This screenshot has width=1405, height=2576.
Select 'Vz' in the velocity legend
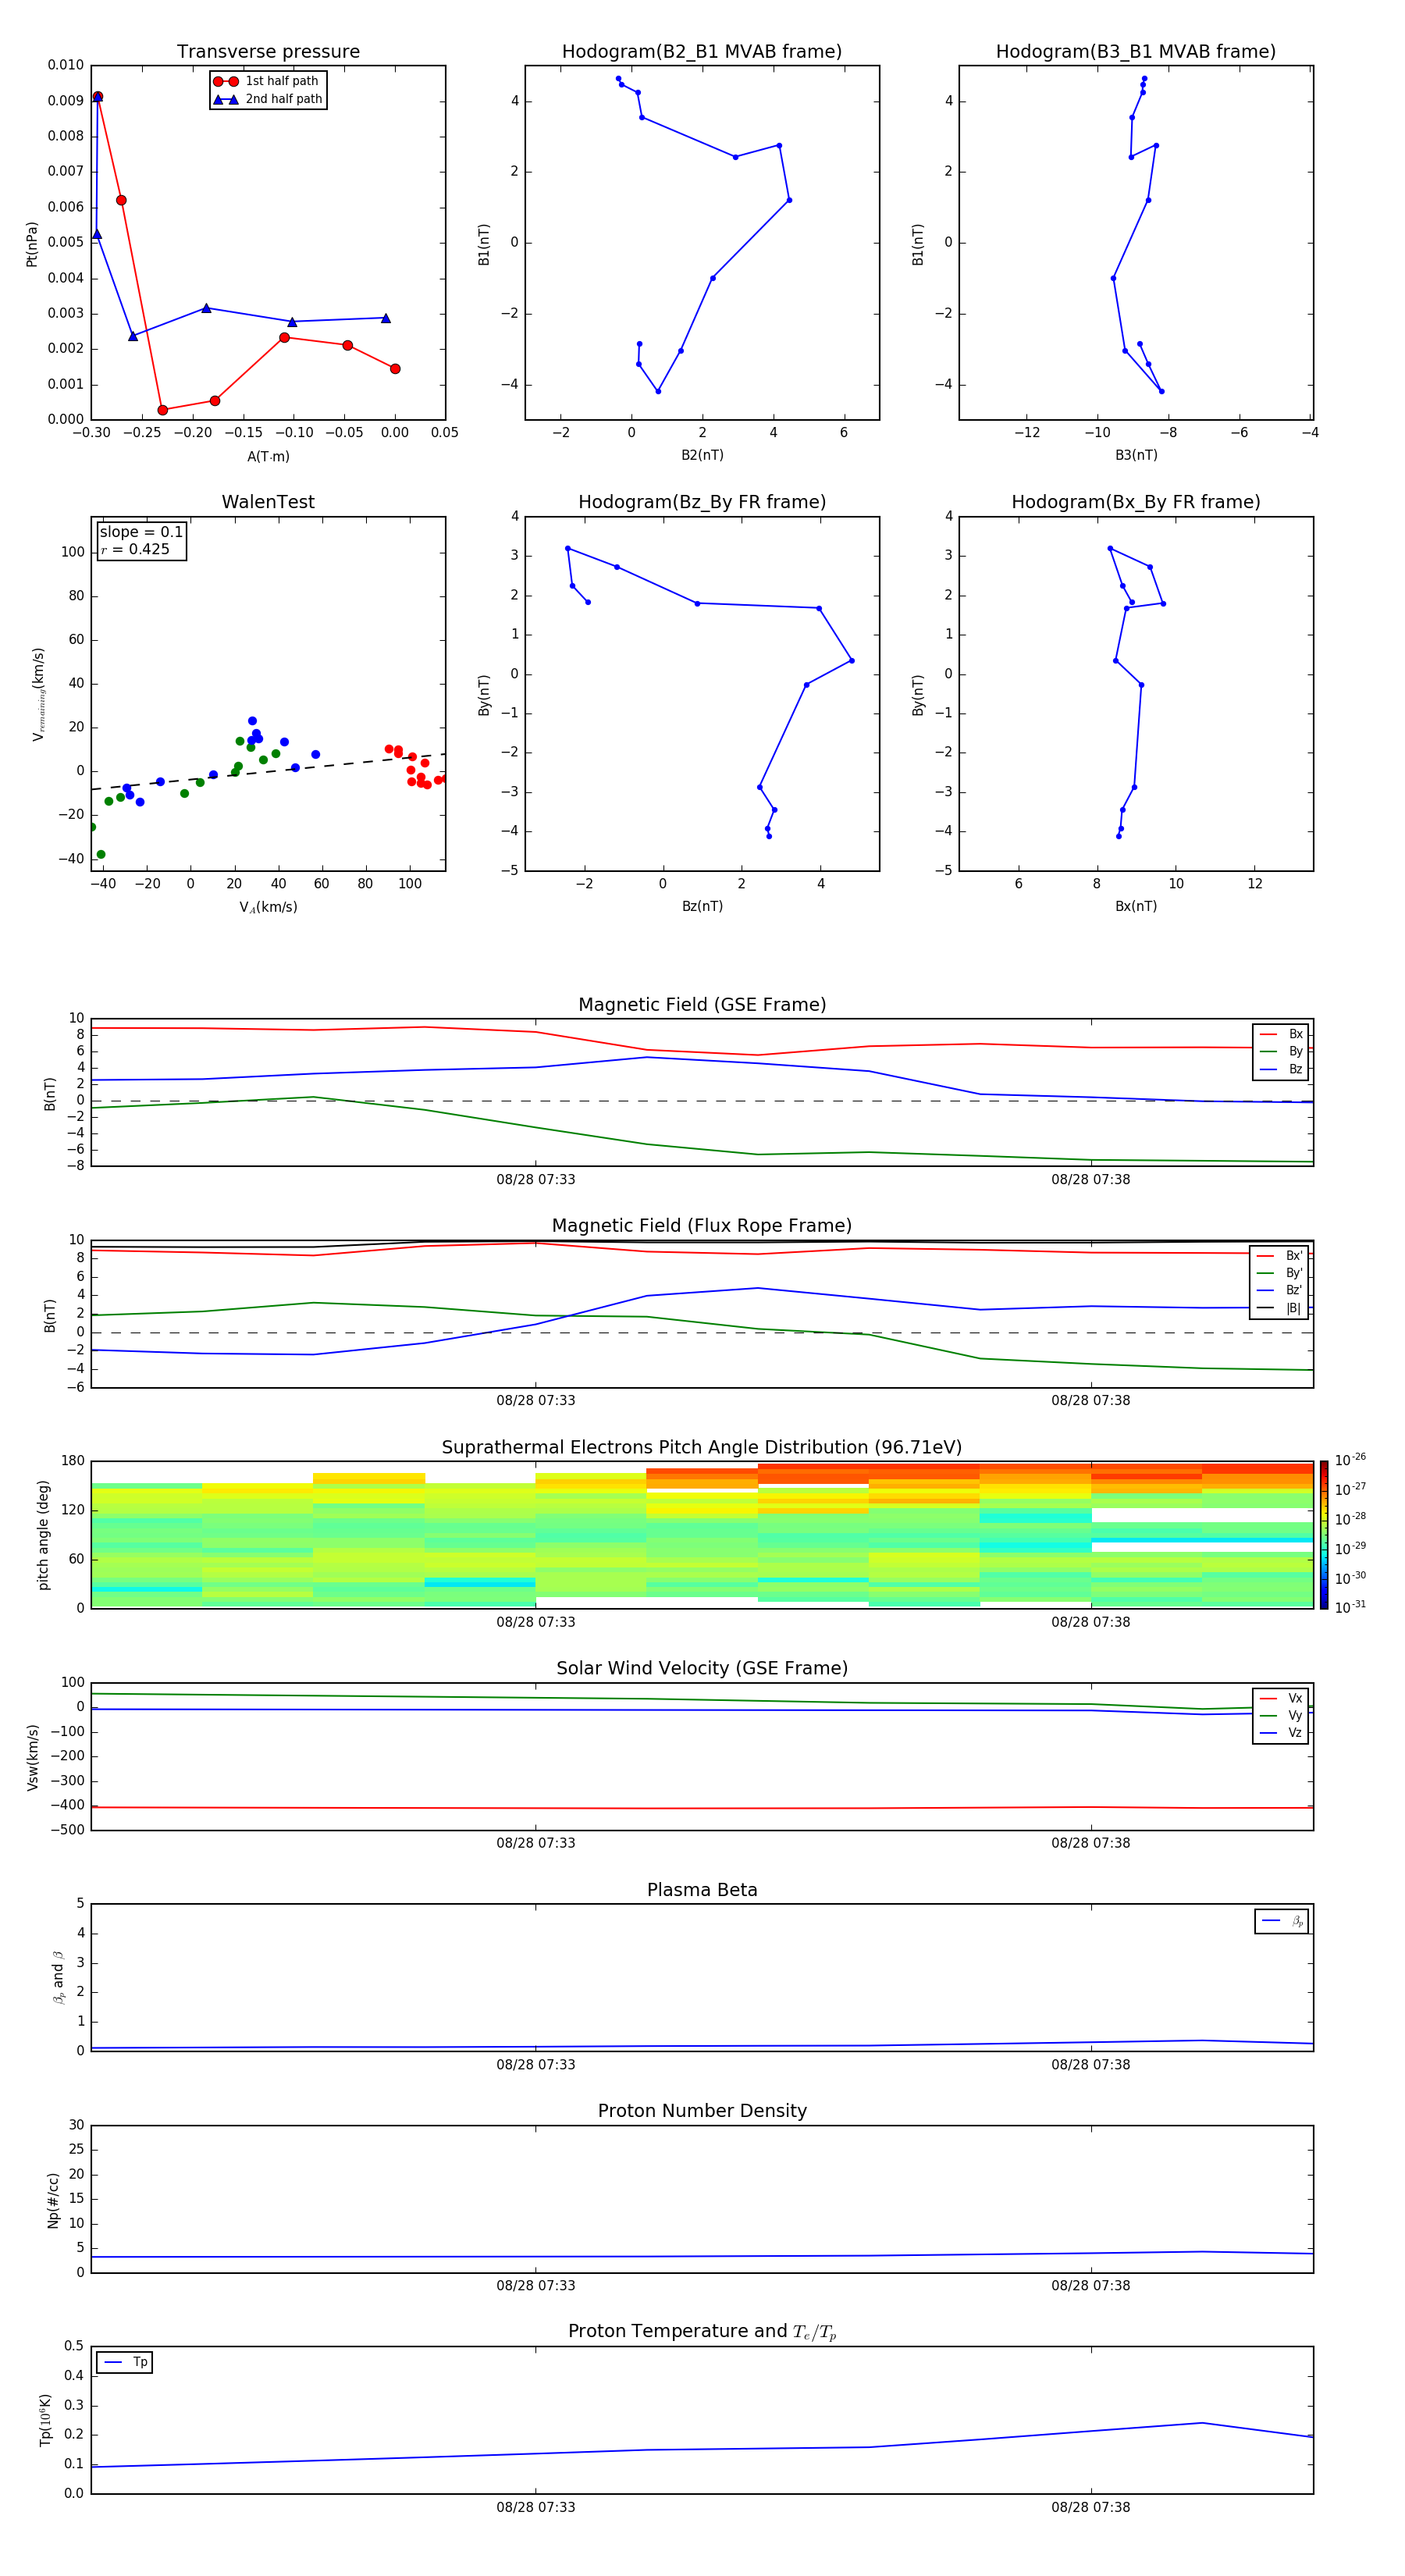coord(1281,1733)
